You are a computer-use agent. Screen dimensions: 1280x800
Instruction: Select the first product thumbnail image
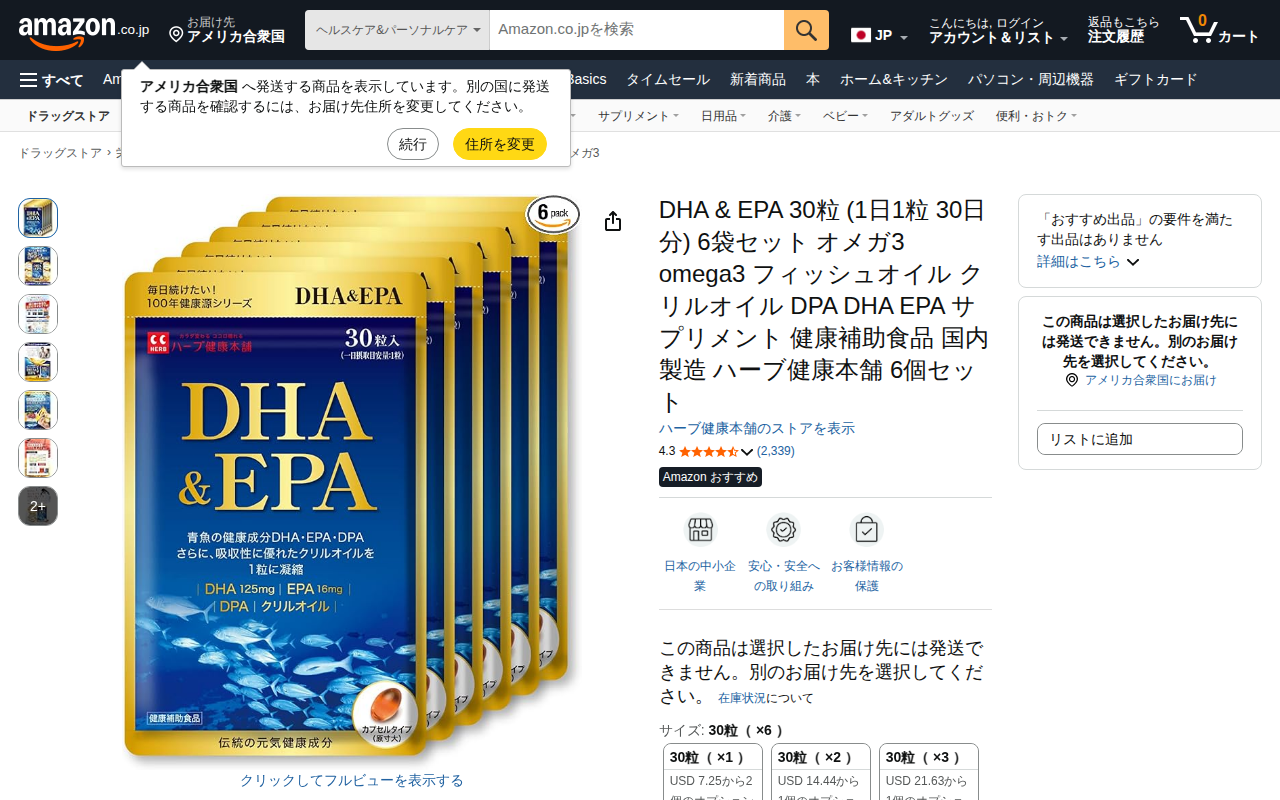click(x=38, y=218)
